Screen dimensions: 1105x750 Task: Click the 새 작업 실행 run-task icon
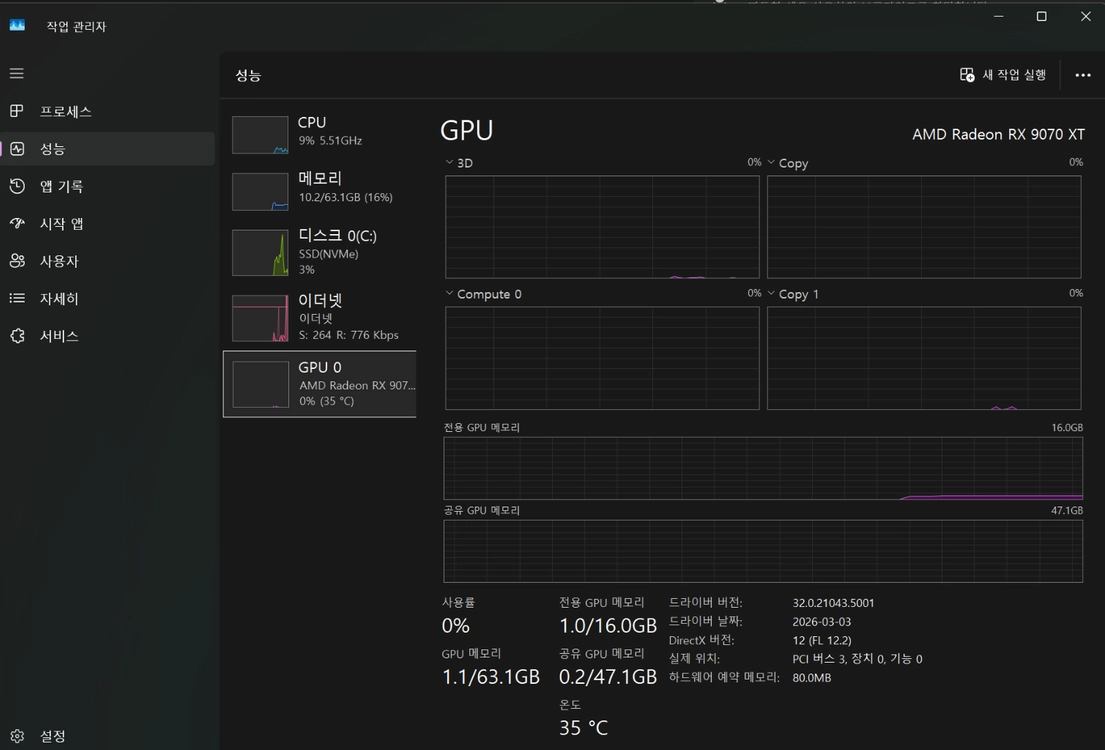pyautogui.click(x=967, y=75)
